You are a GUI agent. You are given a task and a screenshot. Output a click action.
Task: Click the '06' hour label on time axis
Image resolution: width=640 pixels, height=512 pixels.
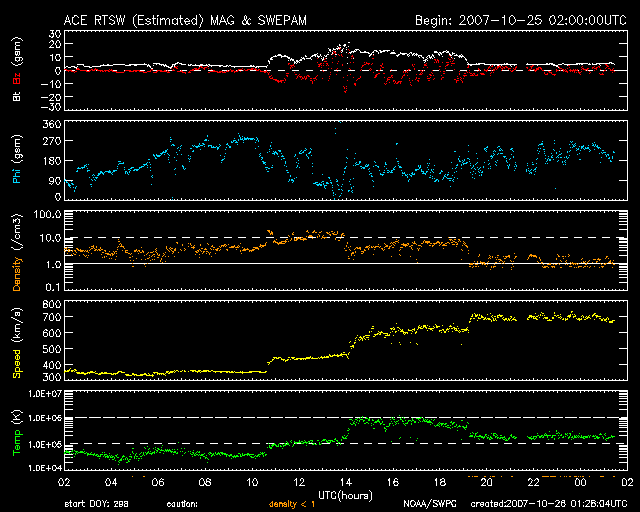point(158,482)
